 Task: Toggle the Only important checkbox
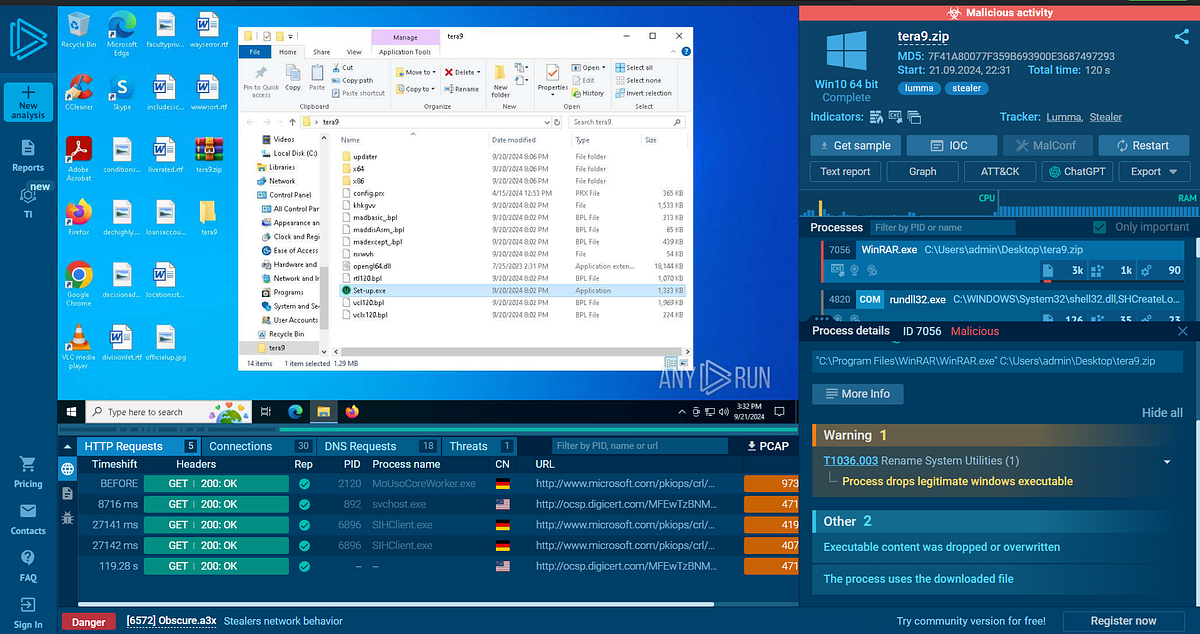click(x=1100, y=227)
